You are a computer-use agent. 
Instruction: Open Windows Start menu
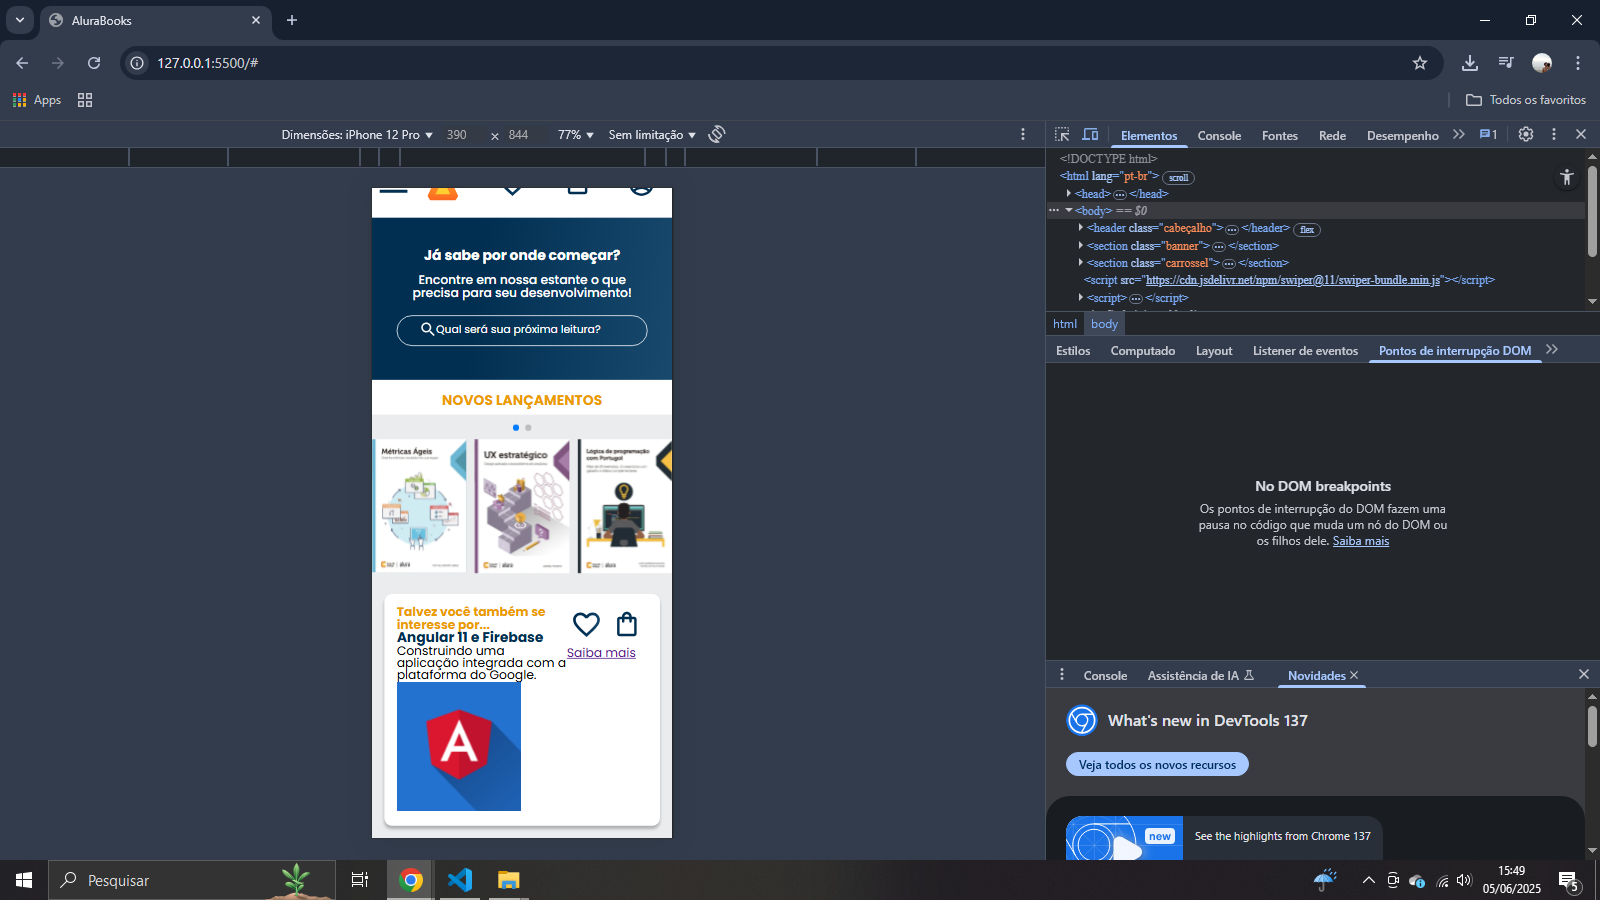(24, 880)
